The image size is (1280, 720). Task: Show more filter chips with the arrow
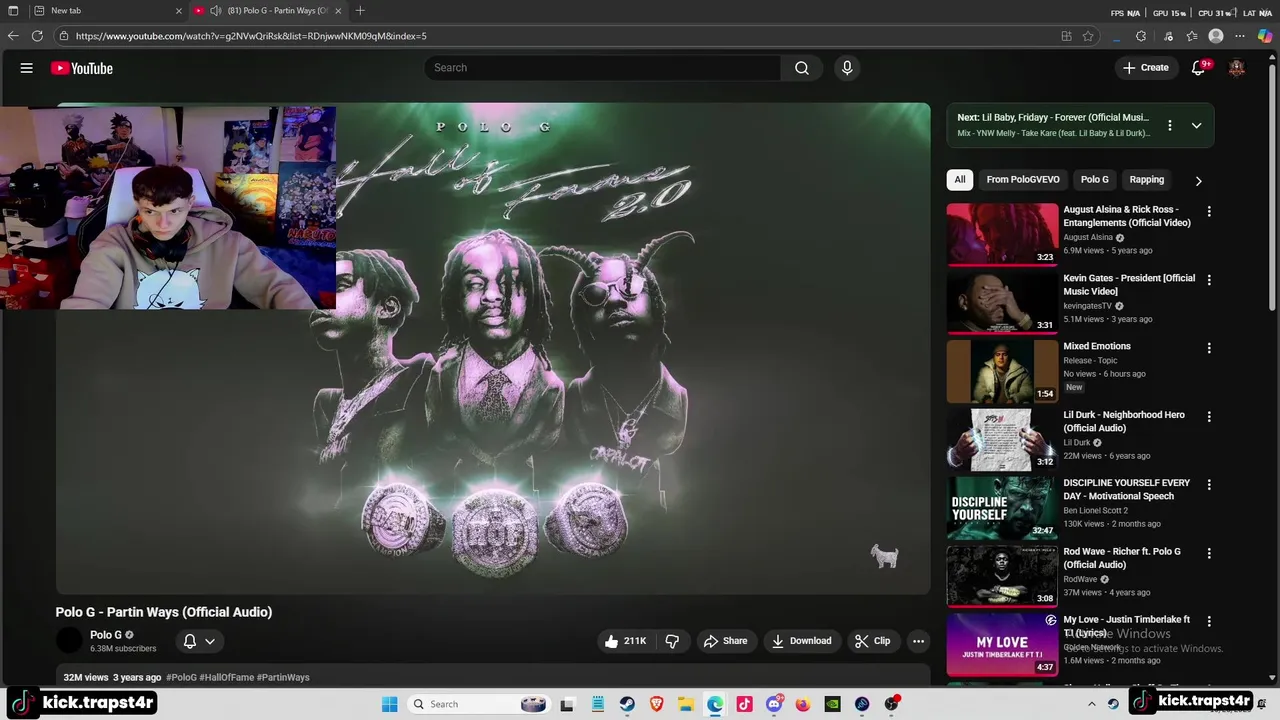[x=1198, y=181]
